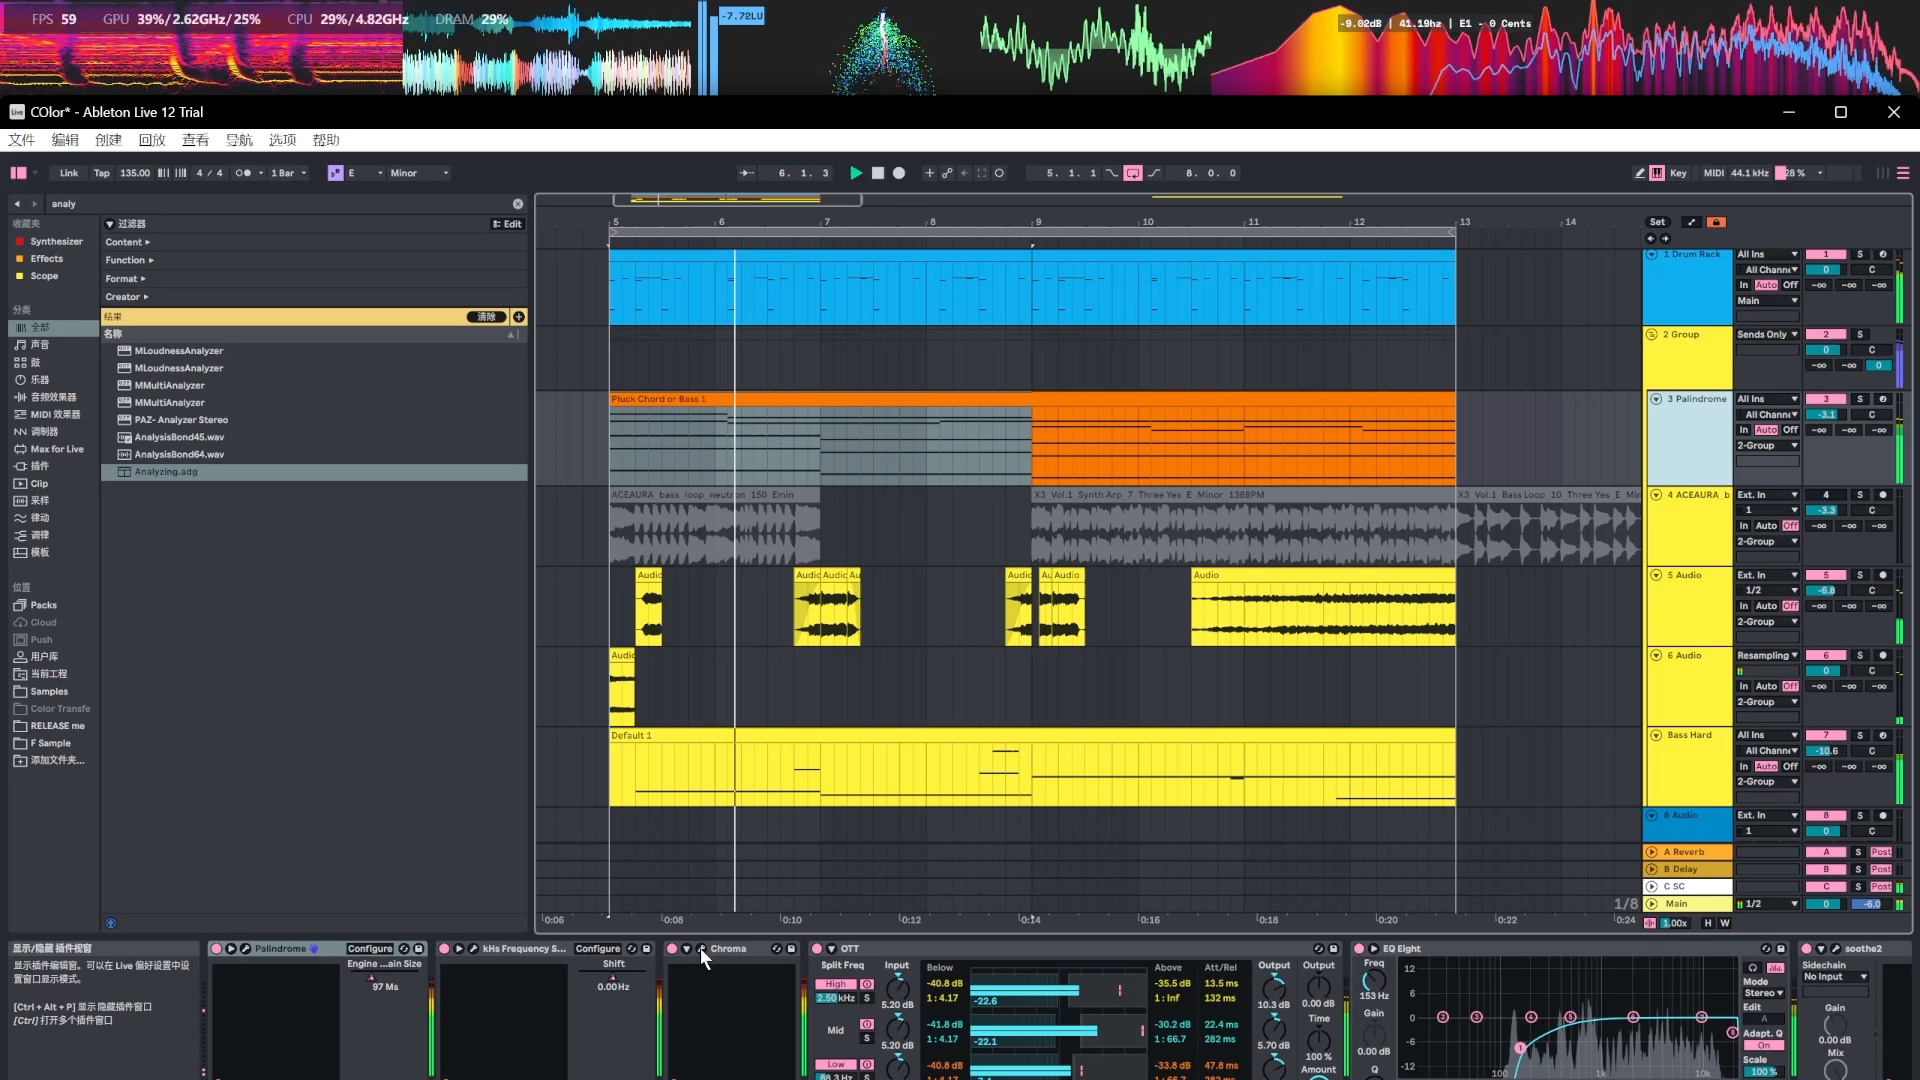Fold the 1 Drum Rack track
Image resolution: width=1920 pixels, height=1080 pixels.
(1652, 255)
